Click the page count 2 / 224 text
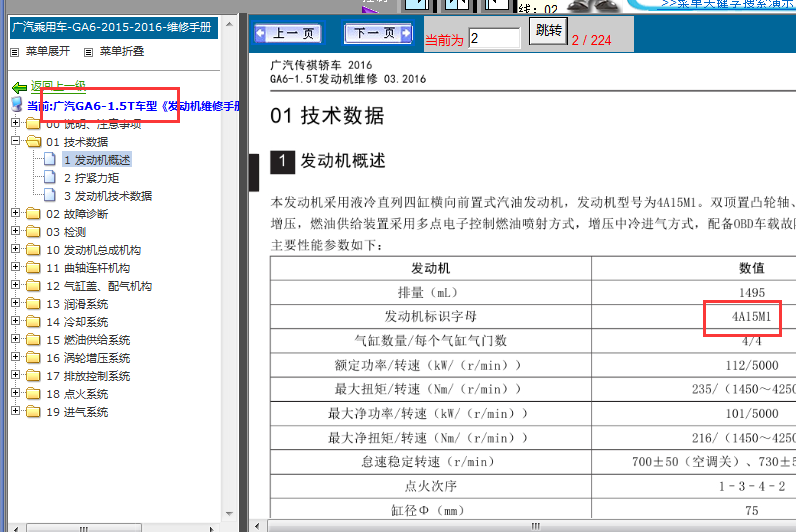Image resolution: width=796 pixels, height=532 pixels. click(591, 40)
